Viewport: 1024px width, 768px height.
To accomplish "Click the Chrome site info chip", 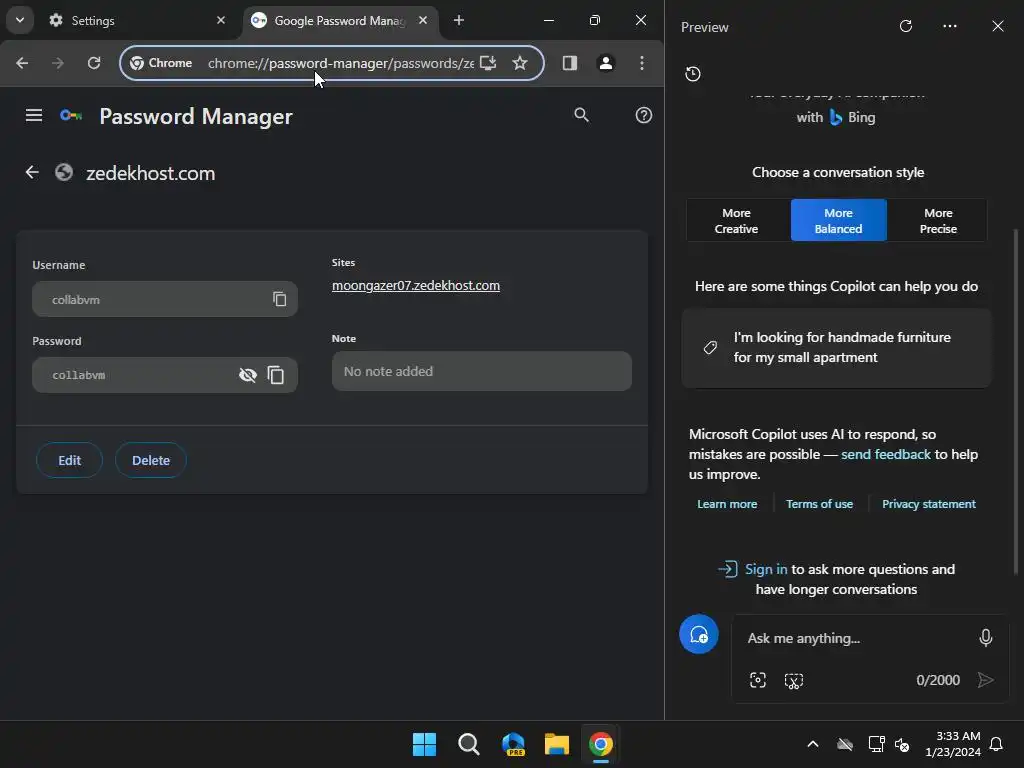I will pos(161,63).
